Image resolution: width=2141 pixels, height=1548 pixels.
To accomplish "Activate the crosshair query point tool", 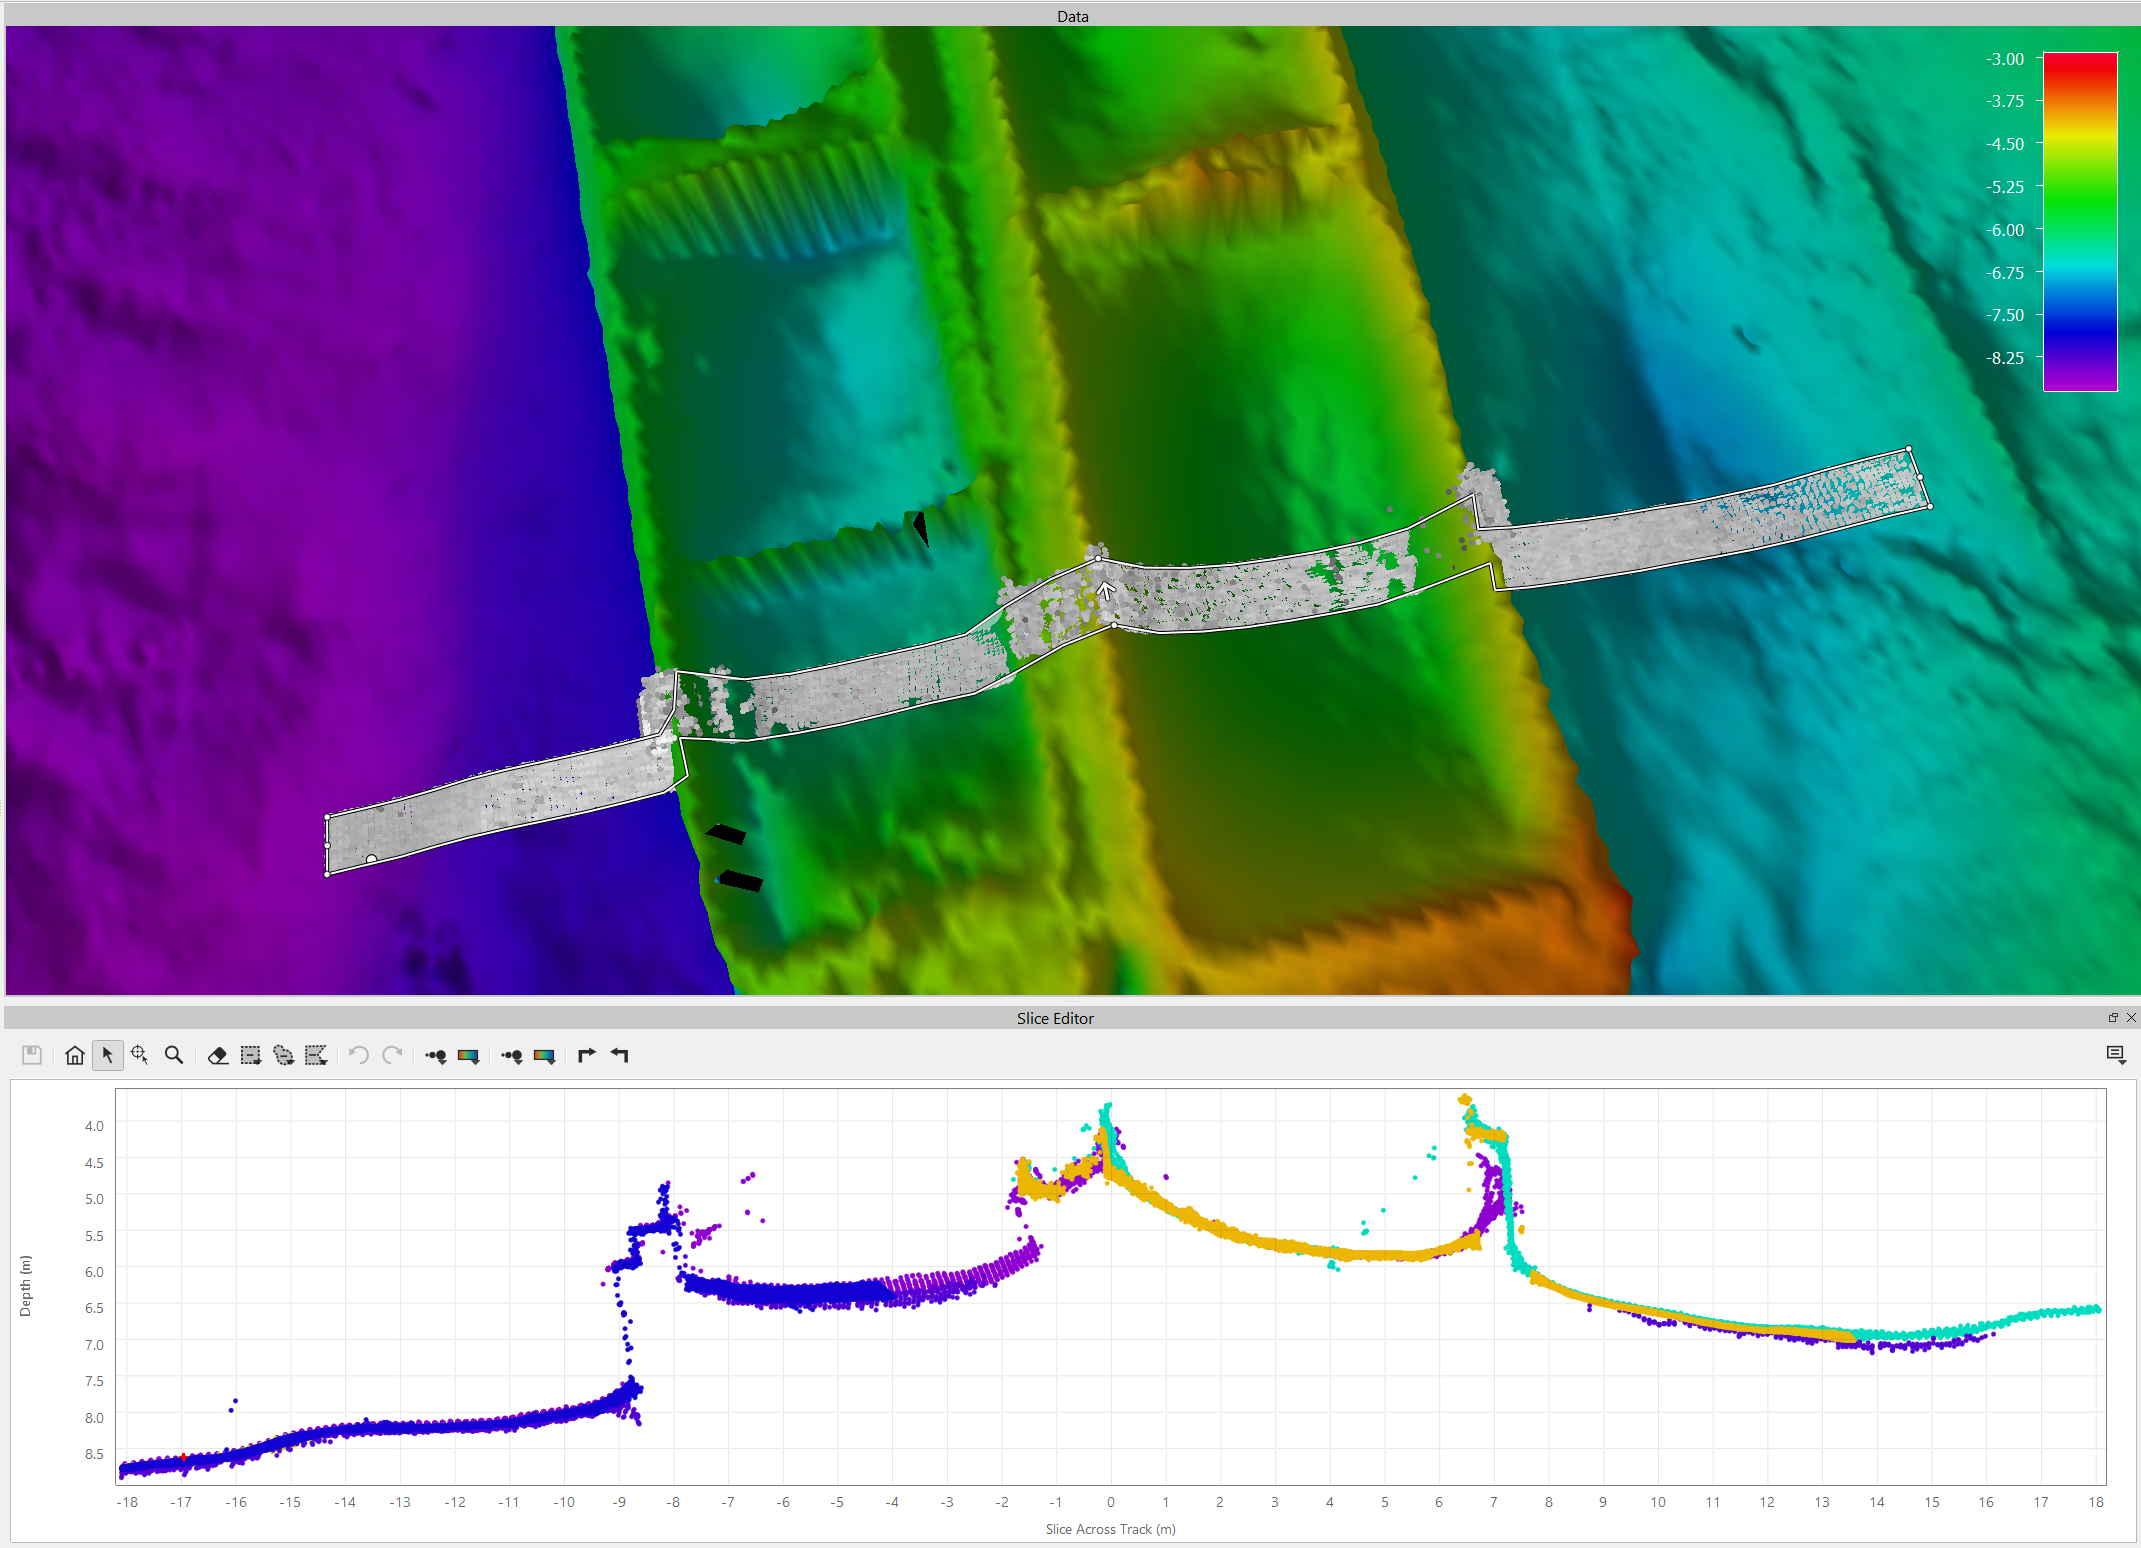I will point(140,1055).
